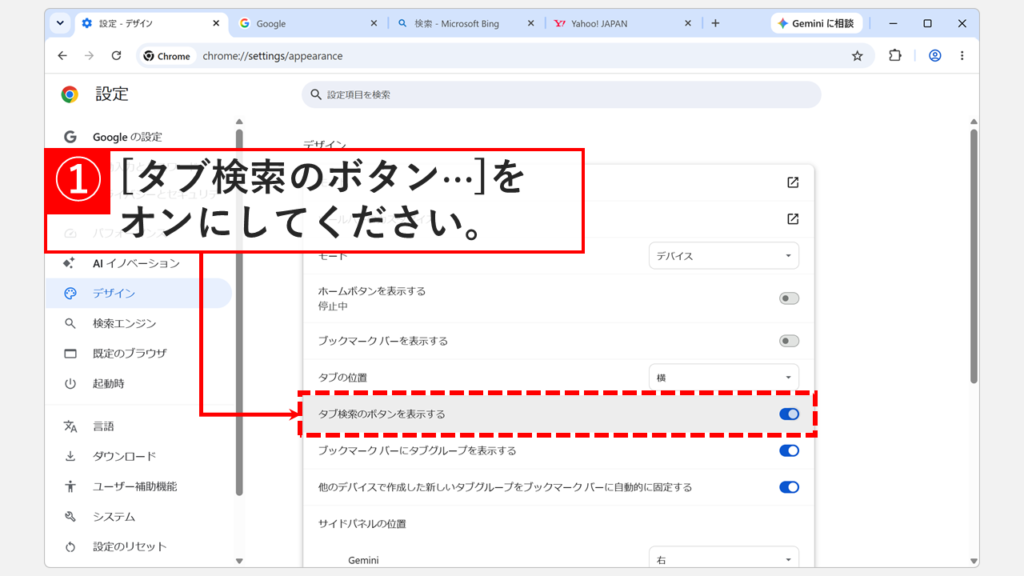Open the tab list chevron button
The image size is (1024, 576).
pyautogui.click(x=60, y=23)
